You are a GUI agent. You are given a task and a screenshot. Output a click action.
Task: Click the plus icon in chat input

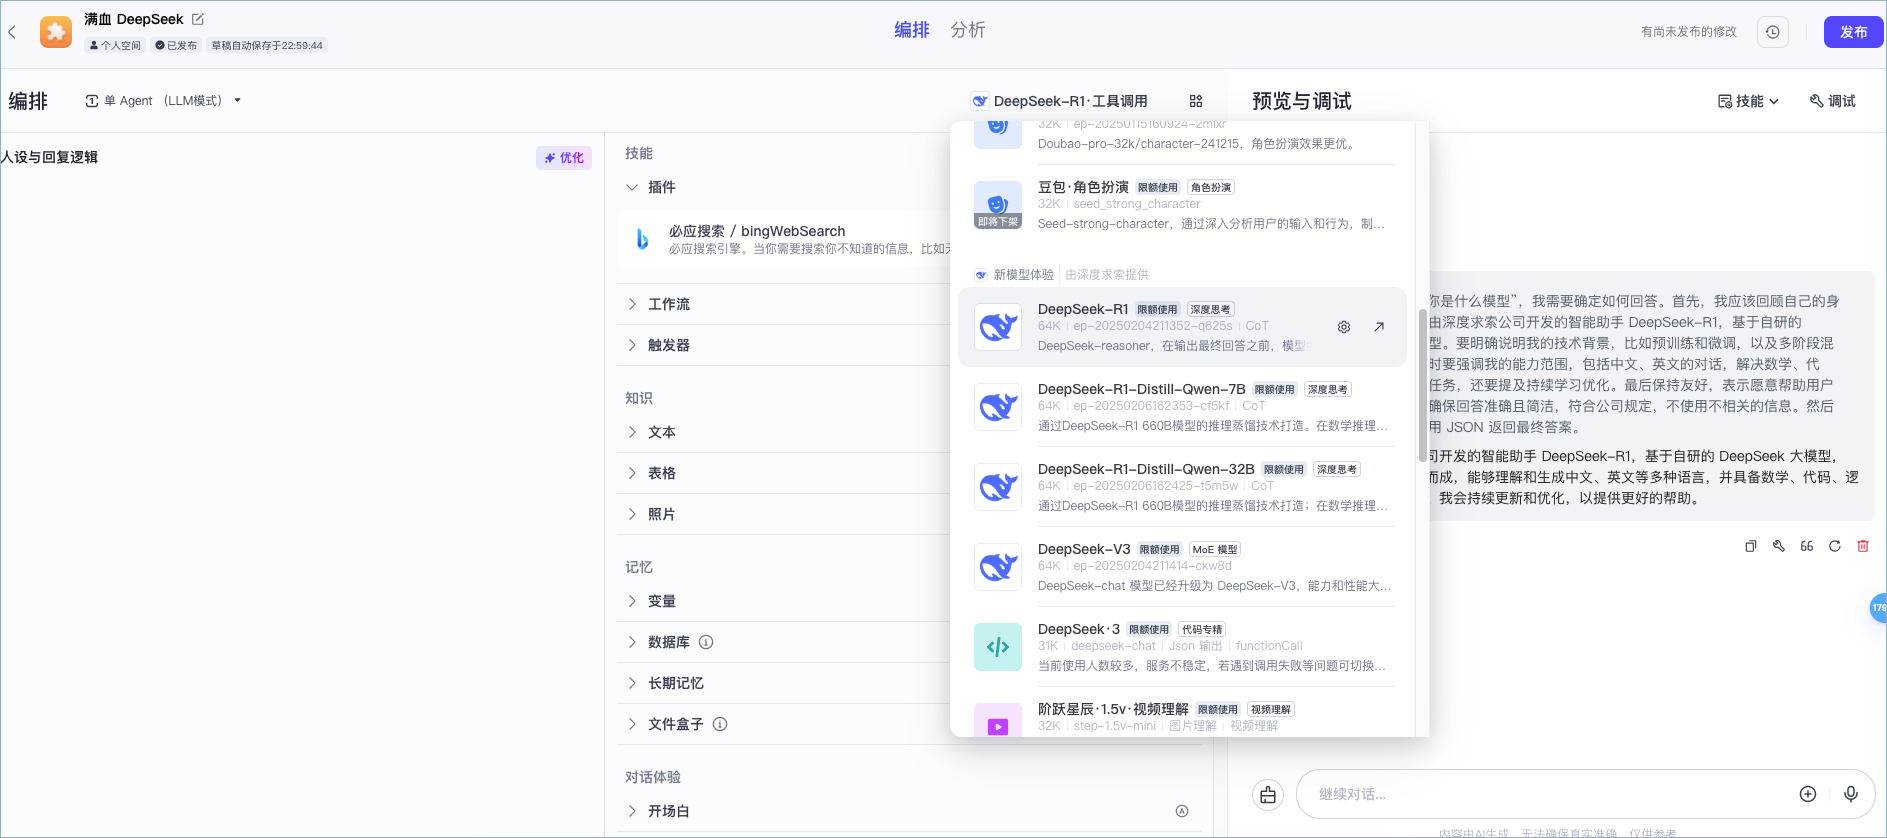[1808, 794]
